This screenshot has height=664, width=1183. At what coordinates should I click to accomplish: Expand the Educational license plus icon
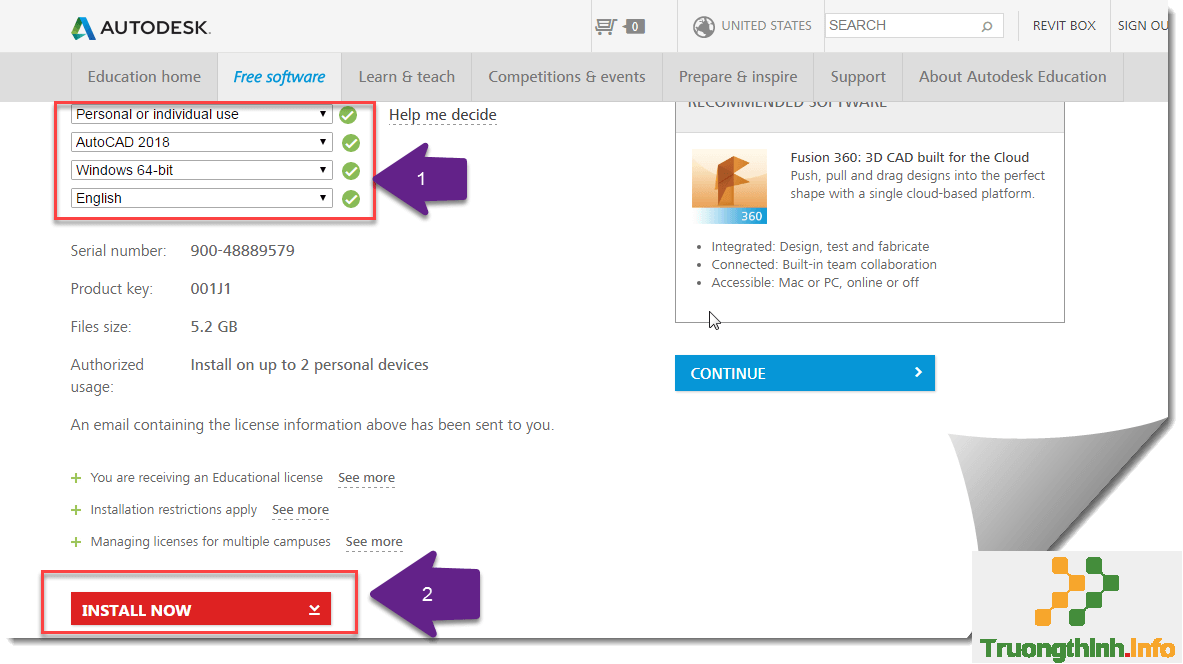76,478
